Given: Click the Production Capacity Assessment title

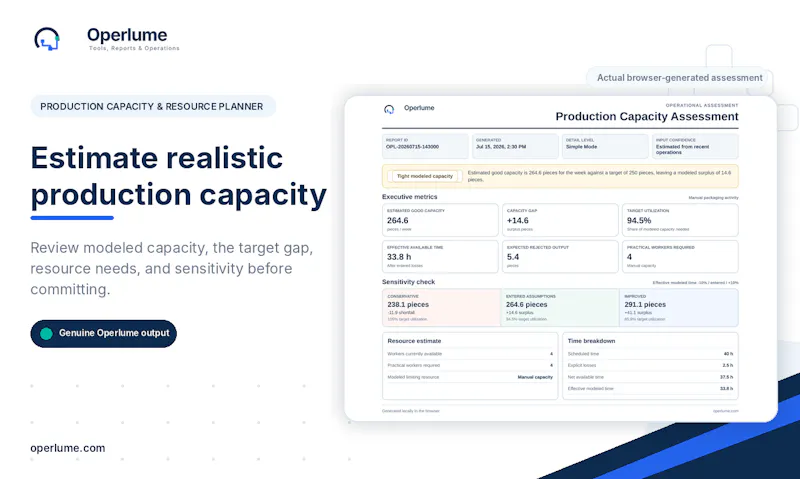Looking at the screenshot, I should coord(647,117).
